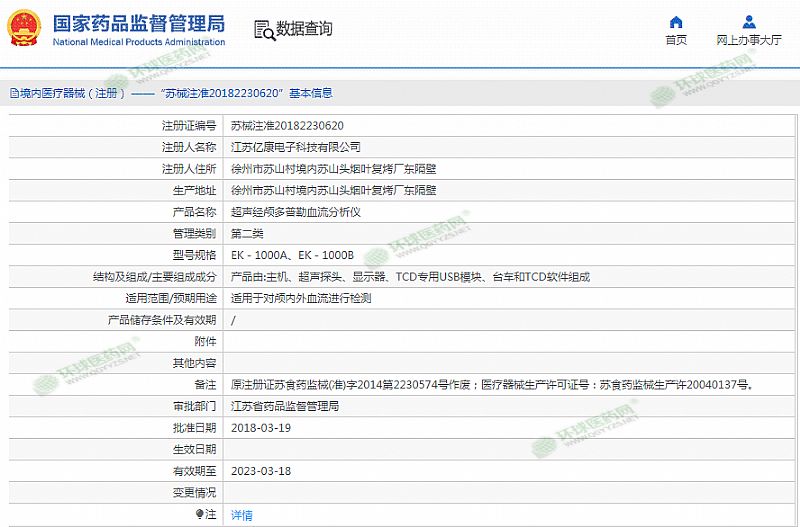Viewport: 800px width, 527px height.
Task: Click the national emblem logo in the header
Action: [x=24, y=28]
